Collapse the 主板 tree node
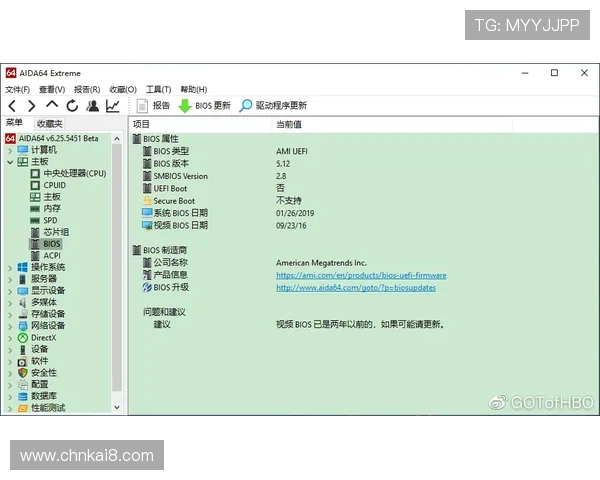 pos(10,162)
